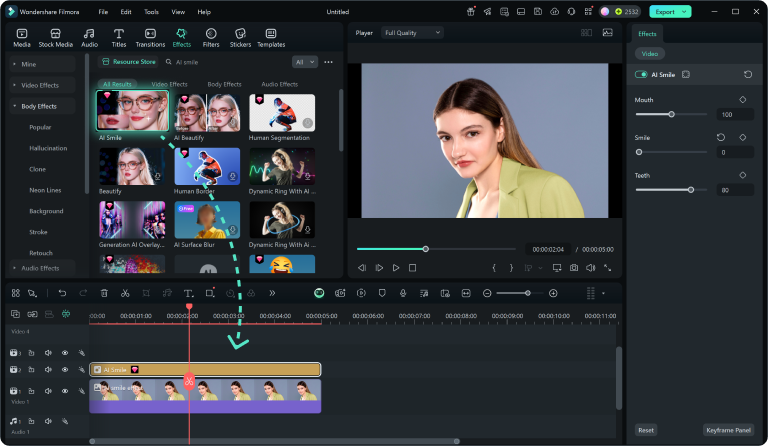Reset the Smile parameter
Screen dimensions: 768x446
(721, 137)
